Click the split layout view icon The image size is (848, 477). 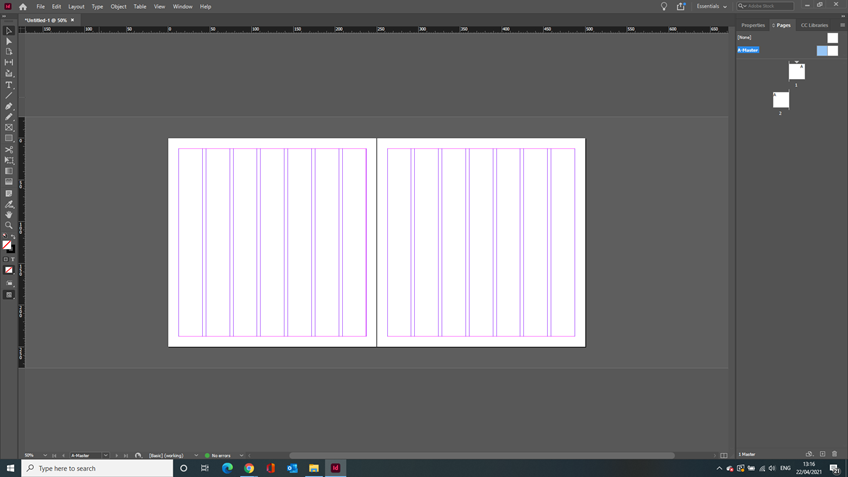724,455
